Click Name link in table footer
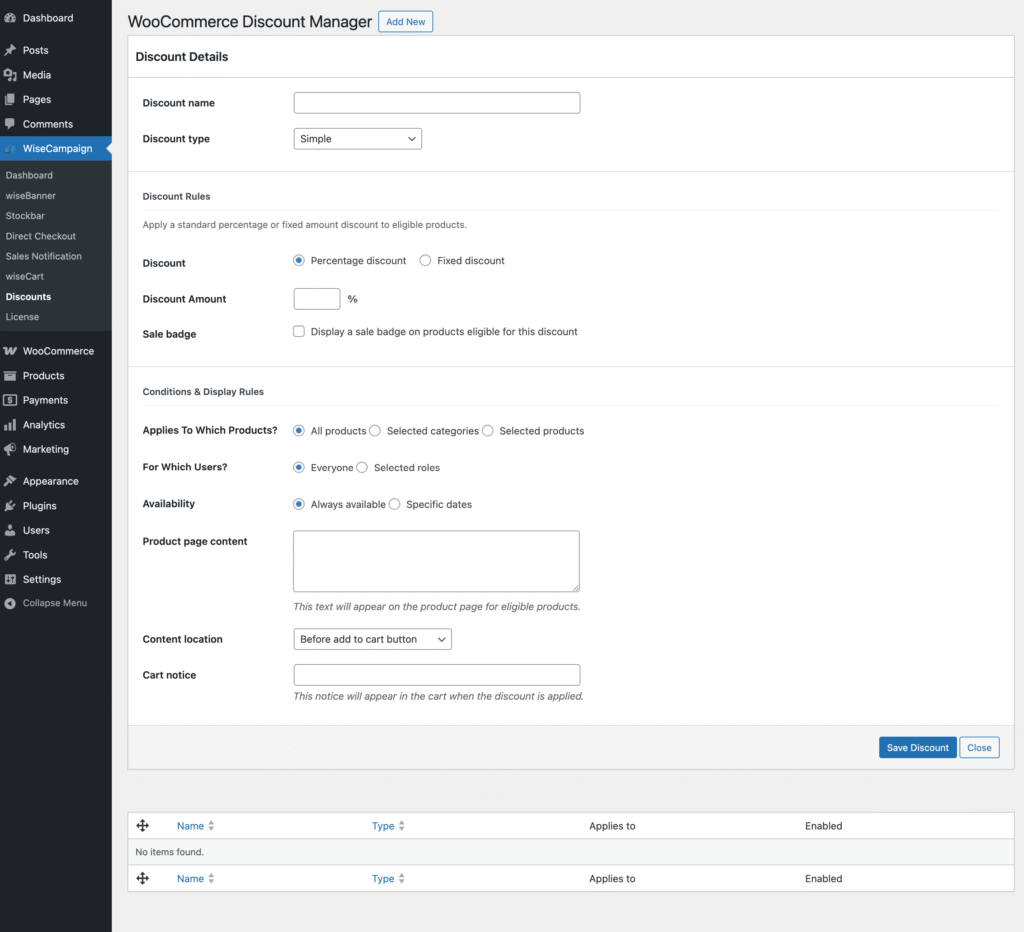This screenshot has height=932, width=1024. [190, 878]
